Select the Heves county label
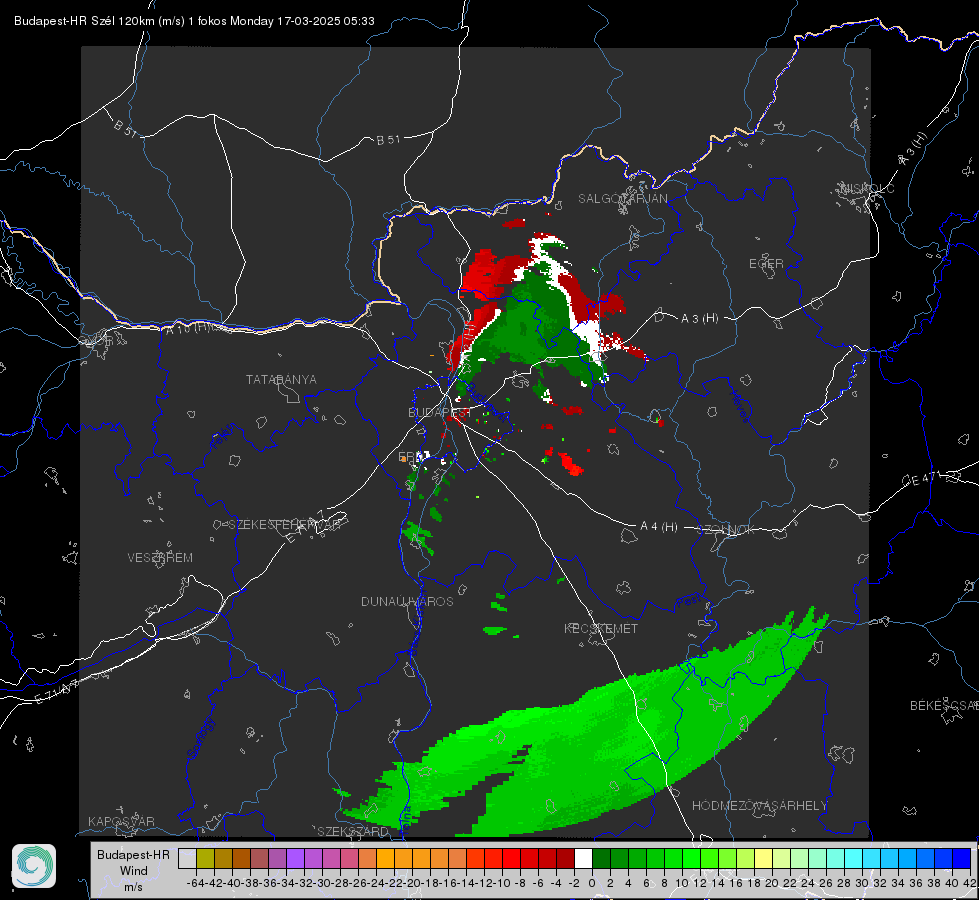This screenshot has width=979, height=900. click(740, 407)
